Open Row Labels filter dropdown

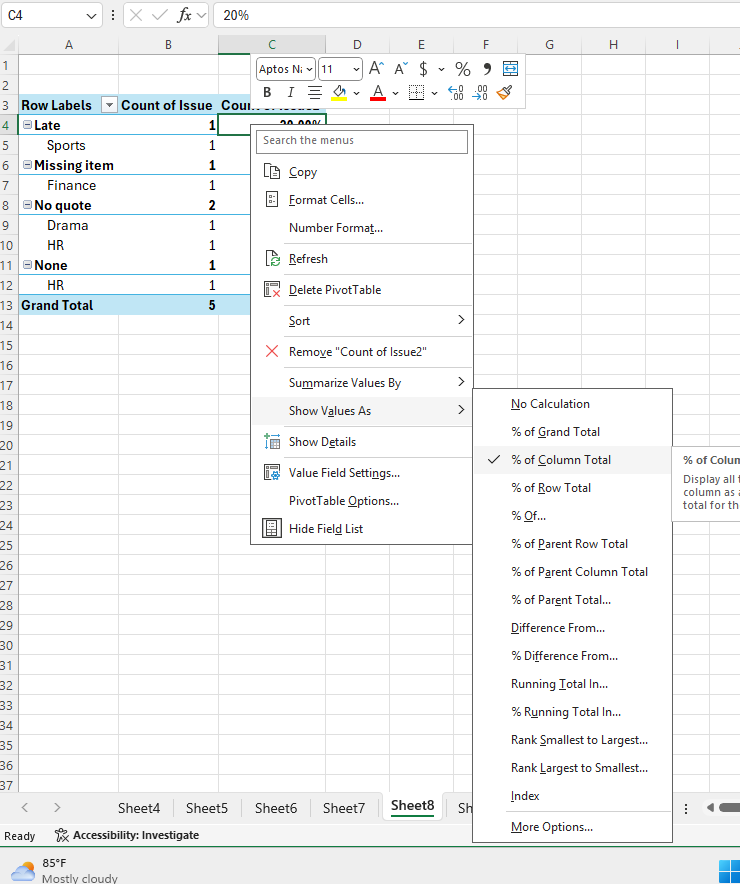coord(109,105)
